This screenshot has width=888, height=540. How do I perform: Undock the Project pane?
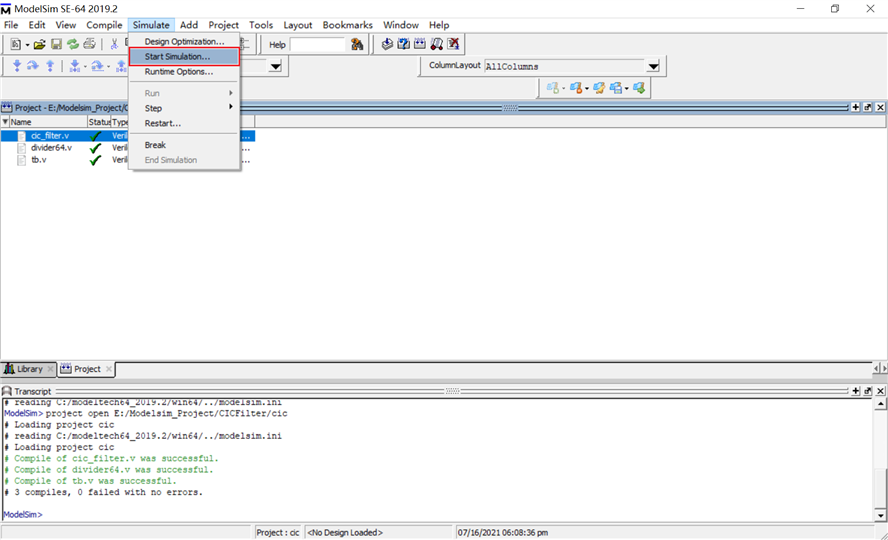868,107
